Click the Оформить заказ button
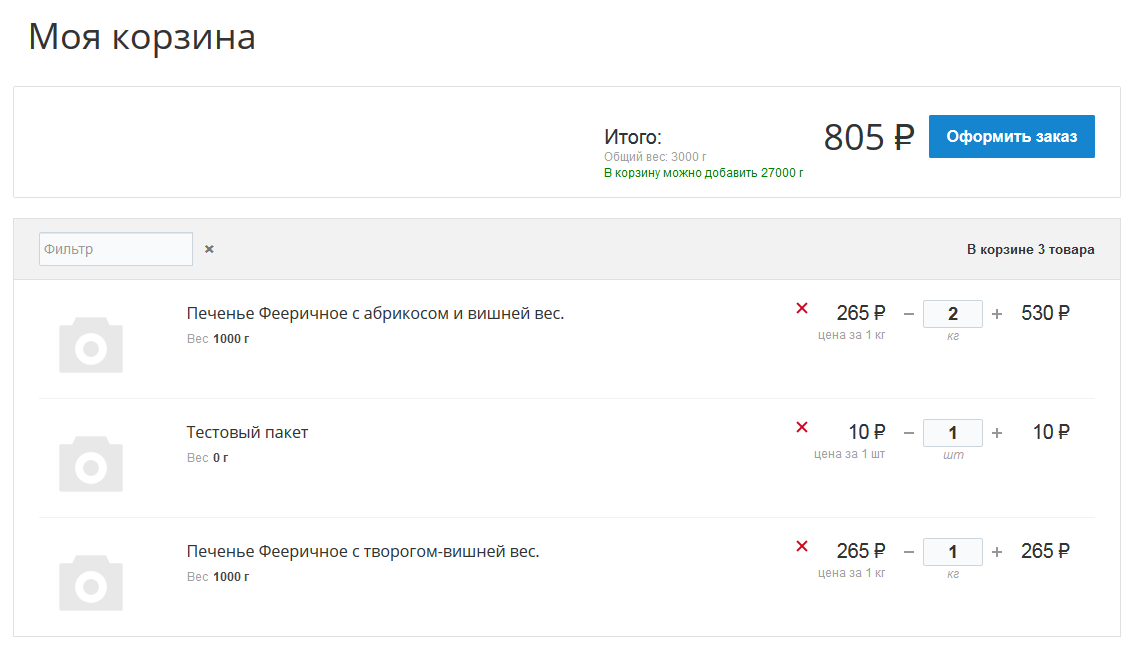The width and height of the screenshot is (1144, 652). tap(1011, 136)
